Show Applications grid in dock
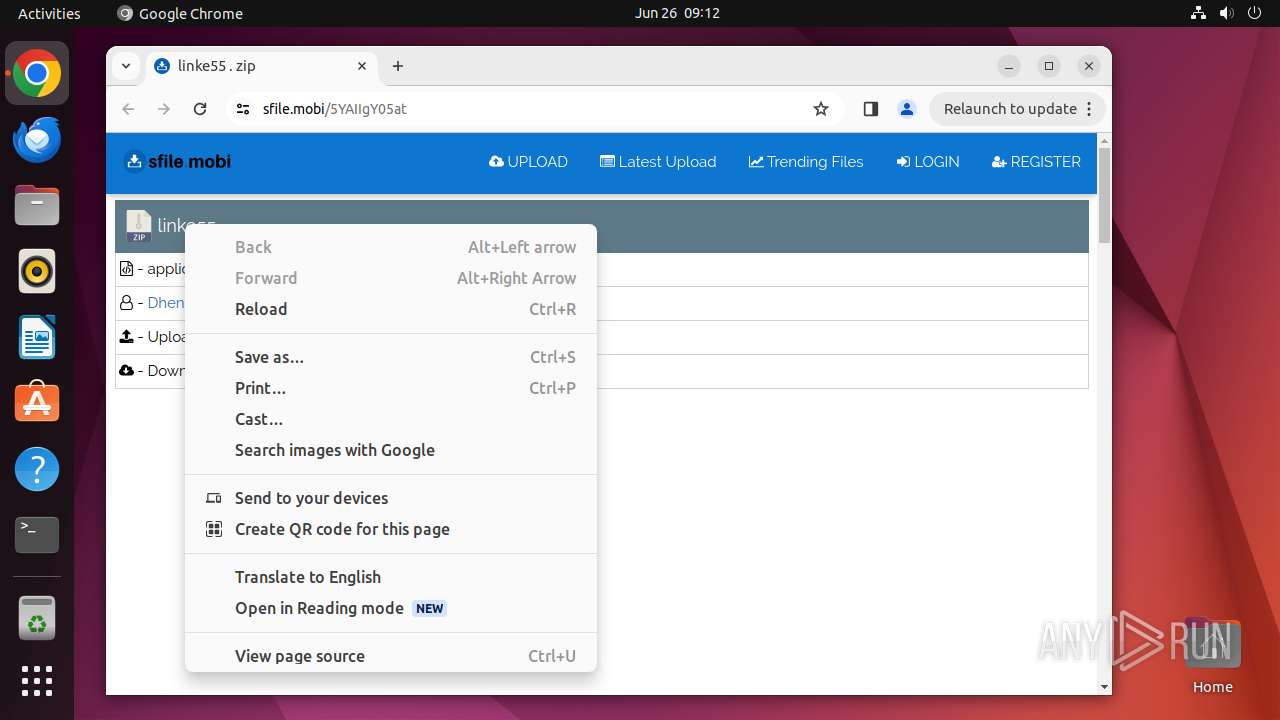The width and height of the screenshot is (1280, 720). pos(37,681)
